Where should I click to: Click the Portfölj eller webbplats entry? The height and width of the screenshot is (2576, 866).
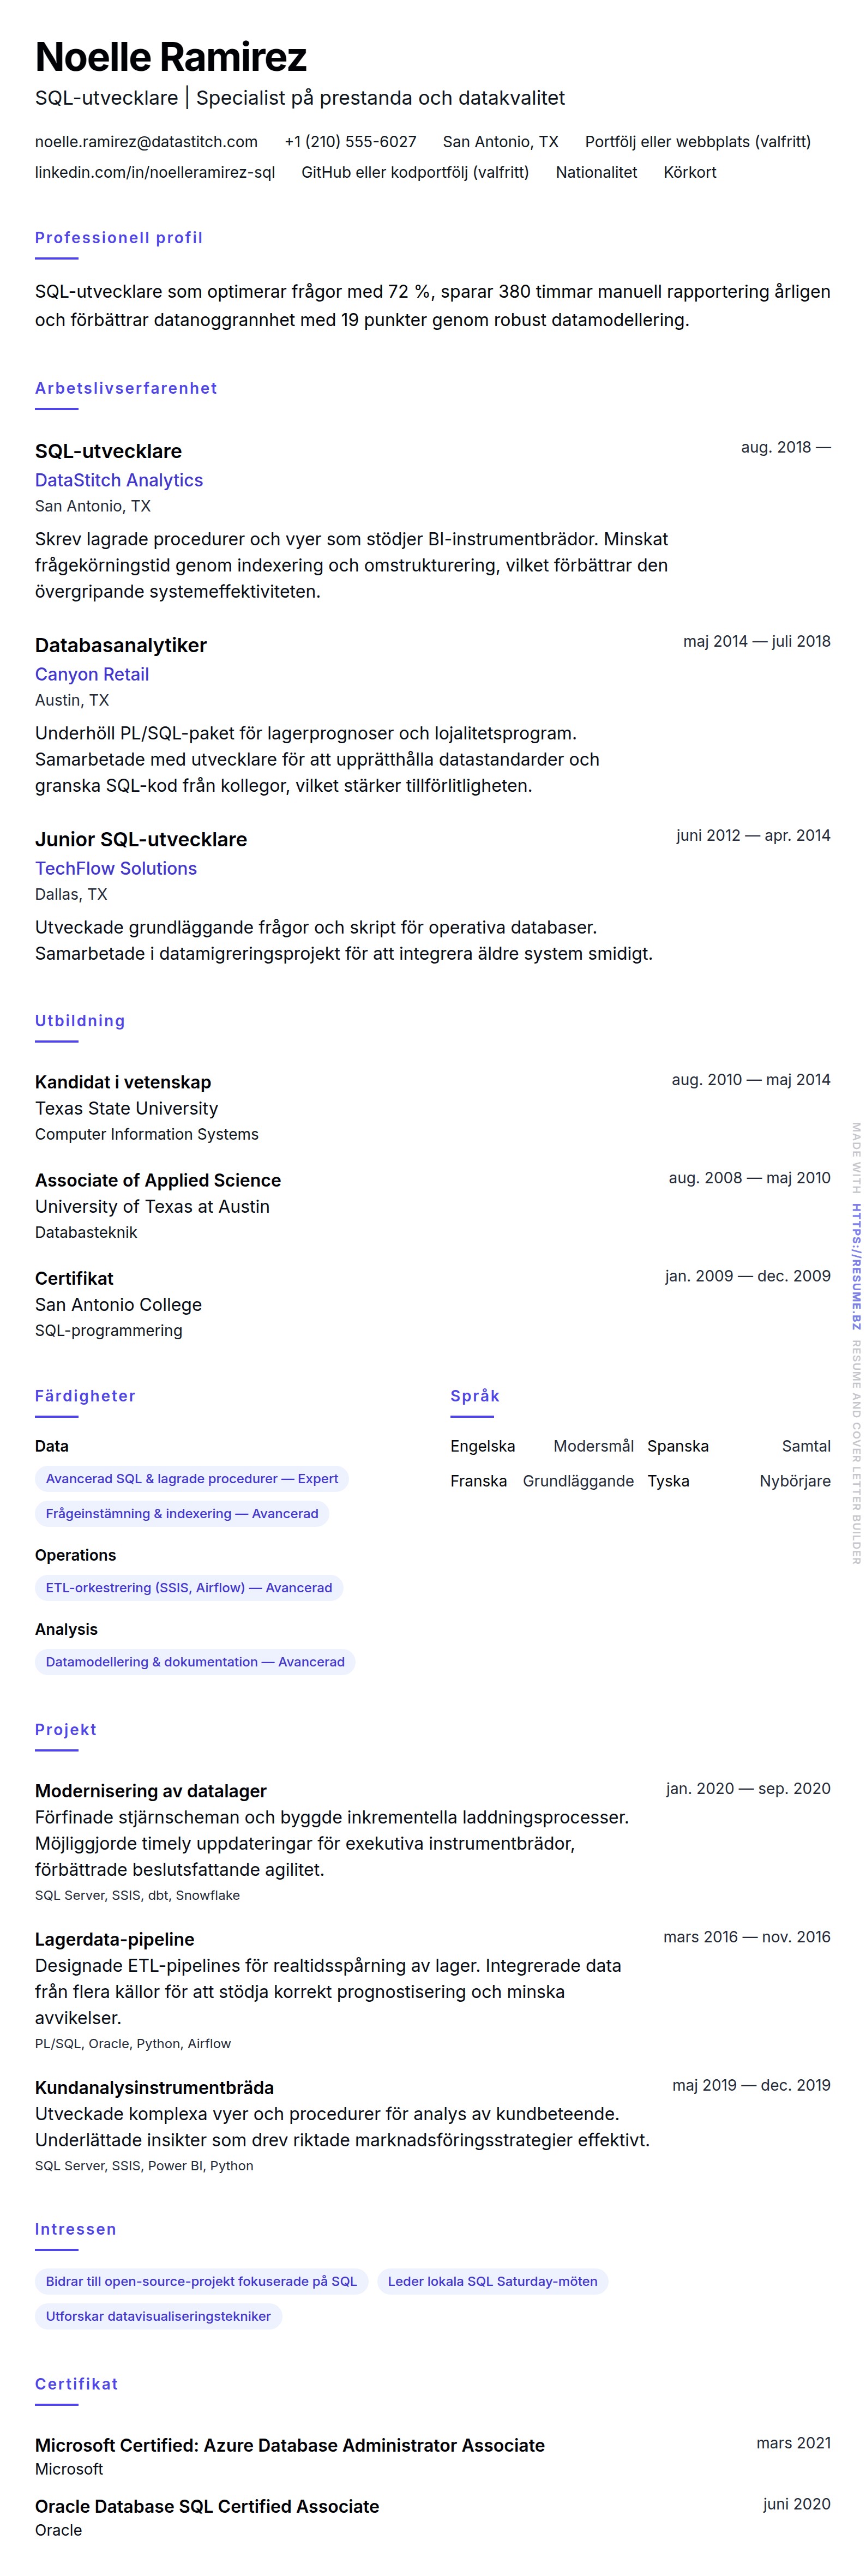point(697,142)
